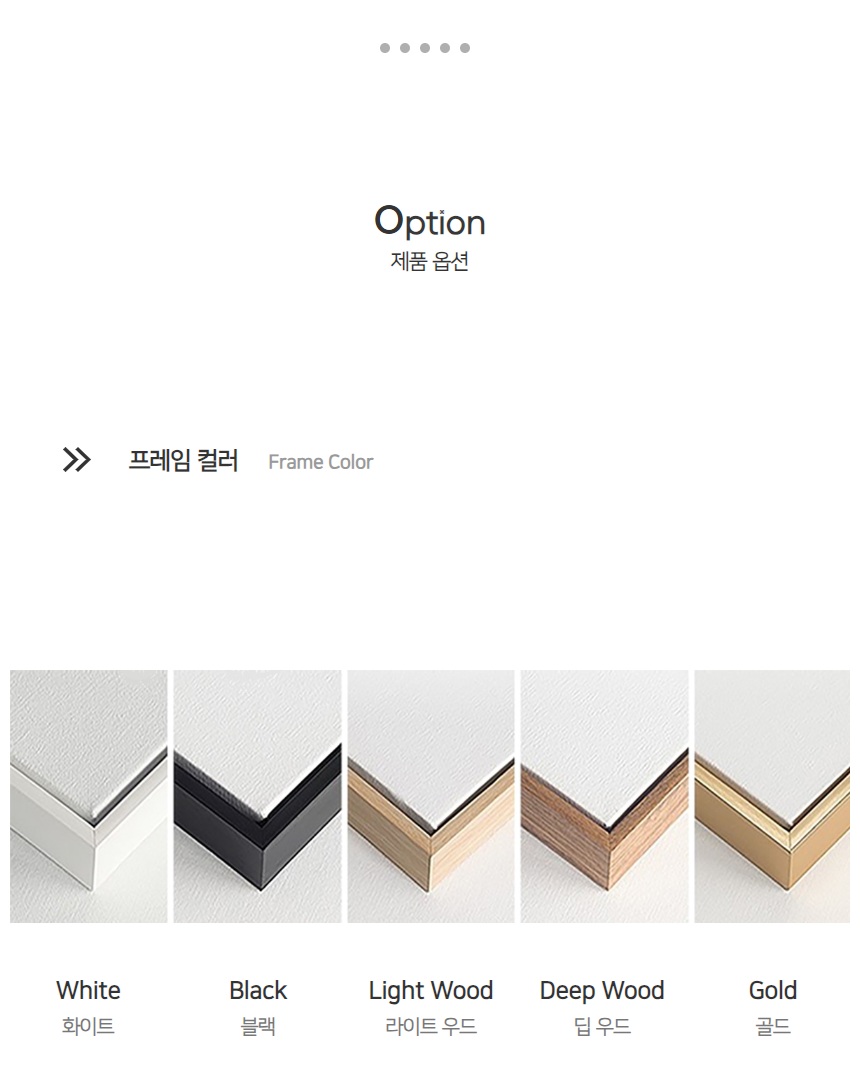Click the Black label text

(258, 990)
